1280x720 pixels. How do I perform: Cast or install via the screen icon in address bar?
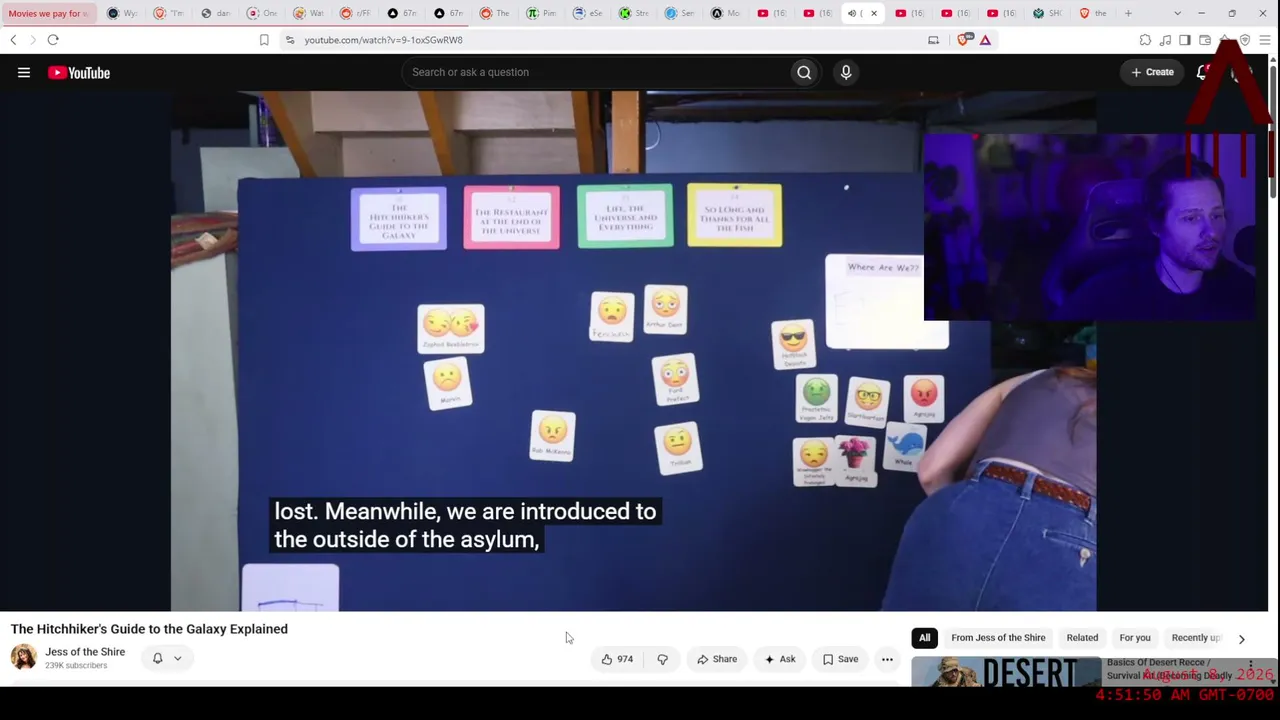coord(933,40)
